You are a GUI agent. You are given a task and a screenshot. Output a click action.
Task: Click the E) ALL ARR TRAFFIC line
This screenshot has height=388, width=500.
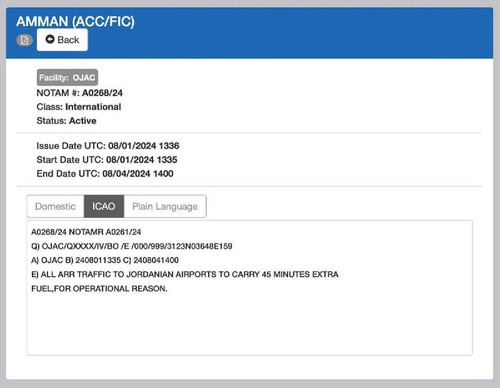pos(185,274)
